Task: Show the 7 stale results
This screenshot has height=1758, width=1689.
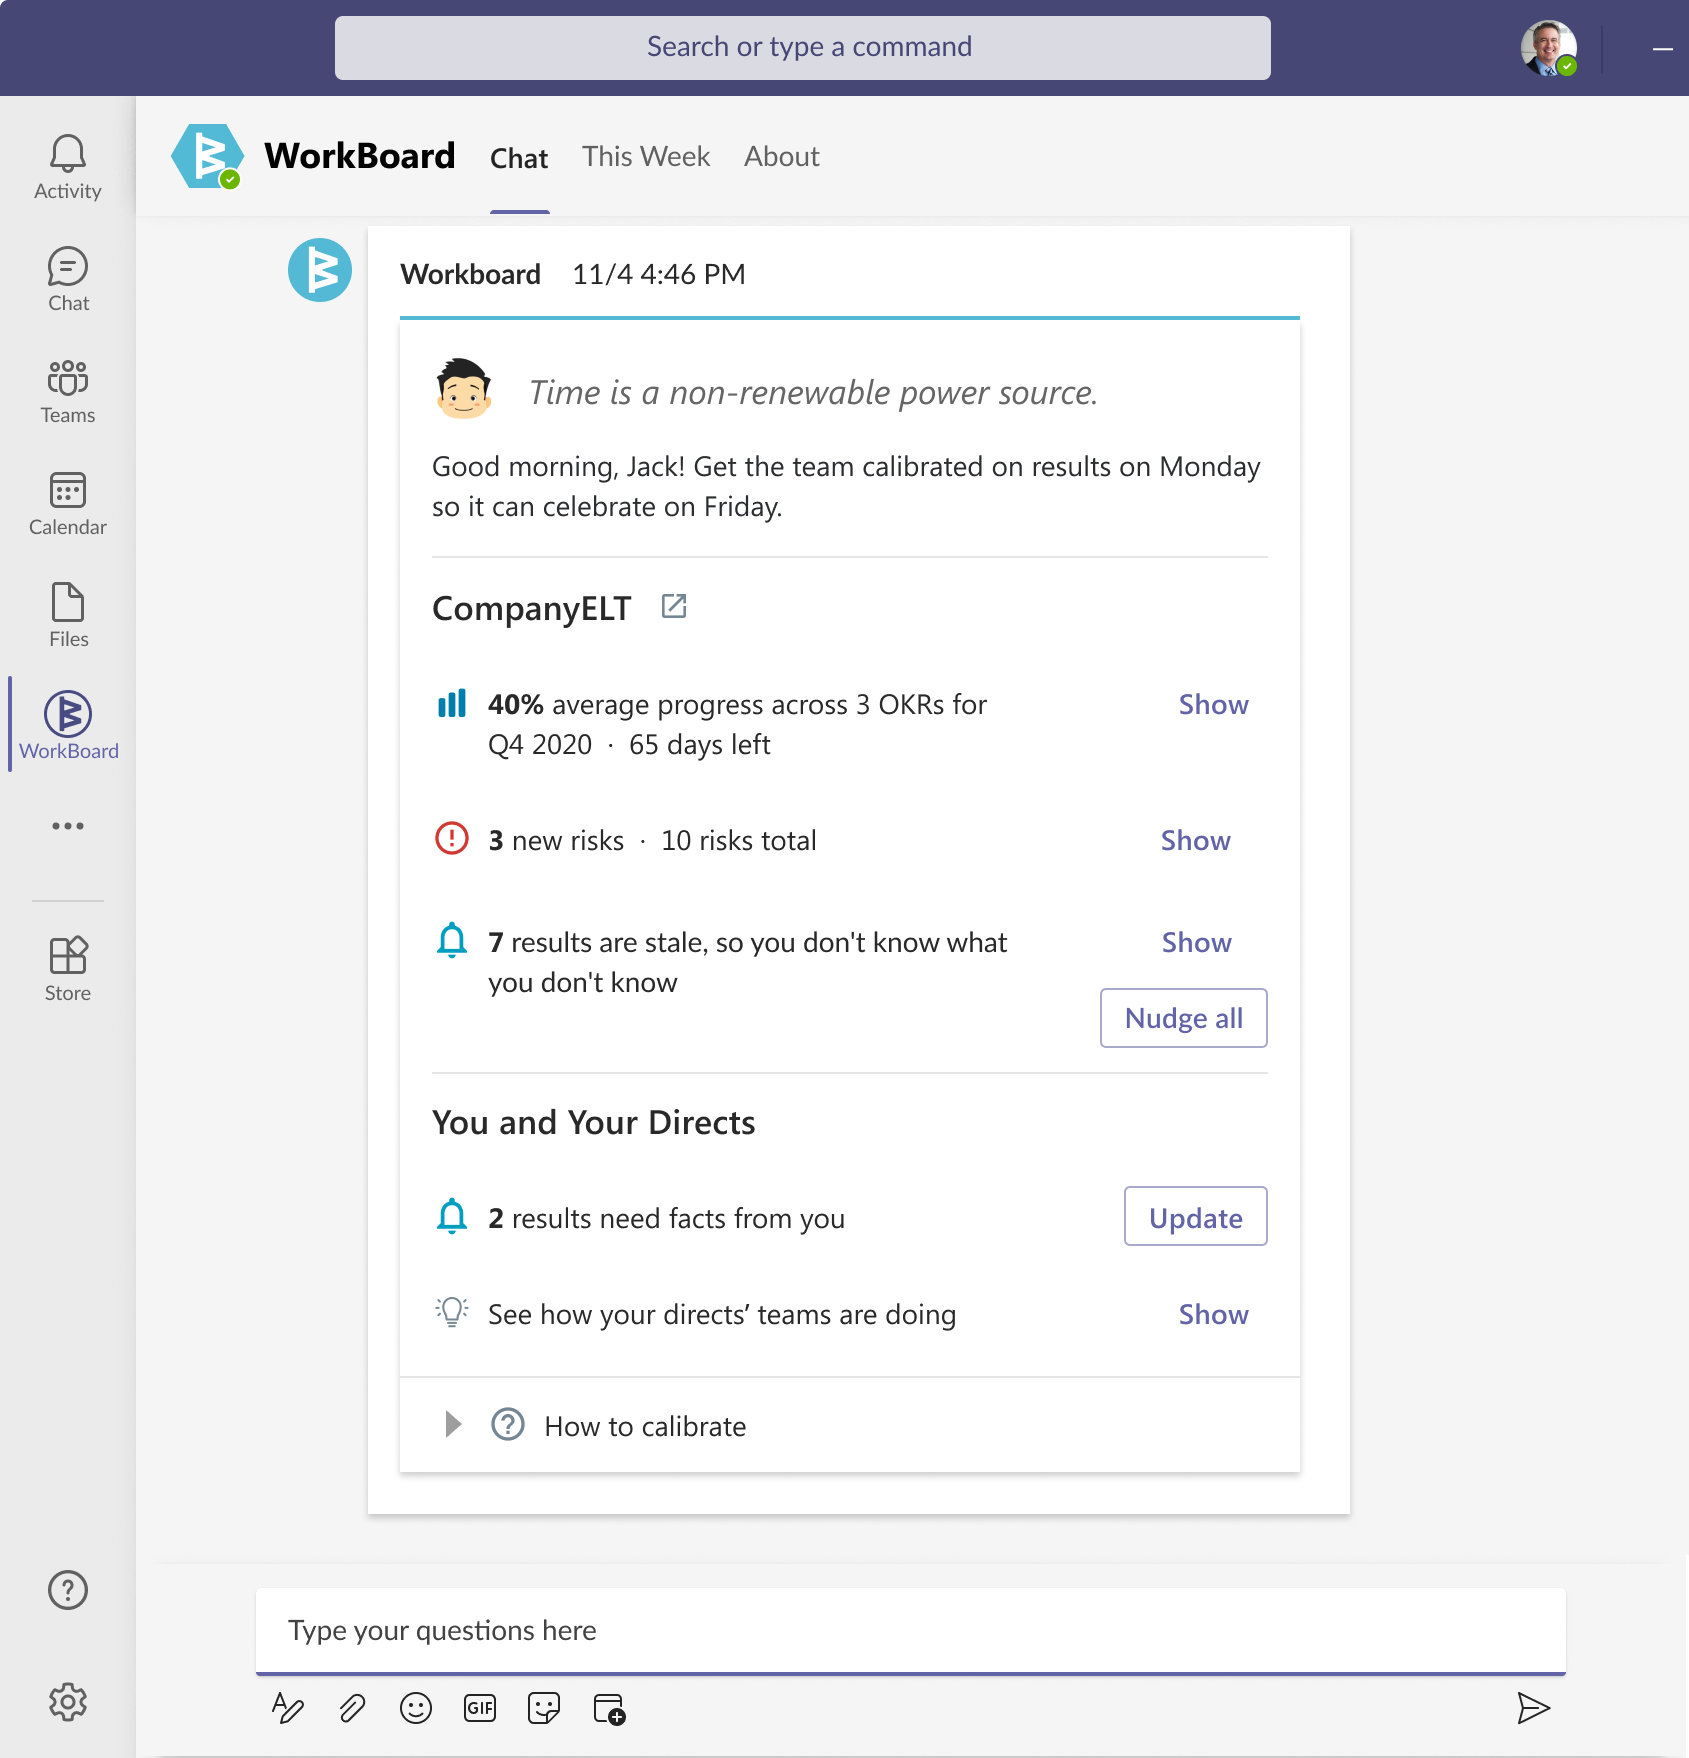Action: (x=1196, y=942)
